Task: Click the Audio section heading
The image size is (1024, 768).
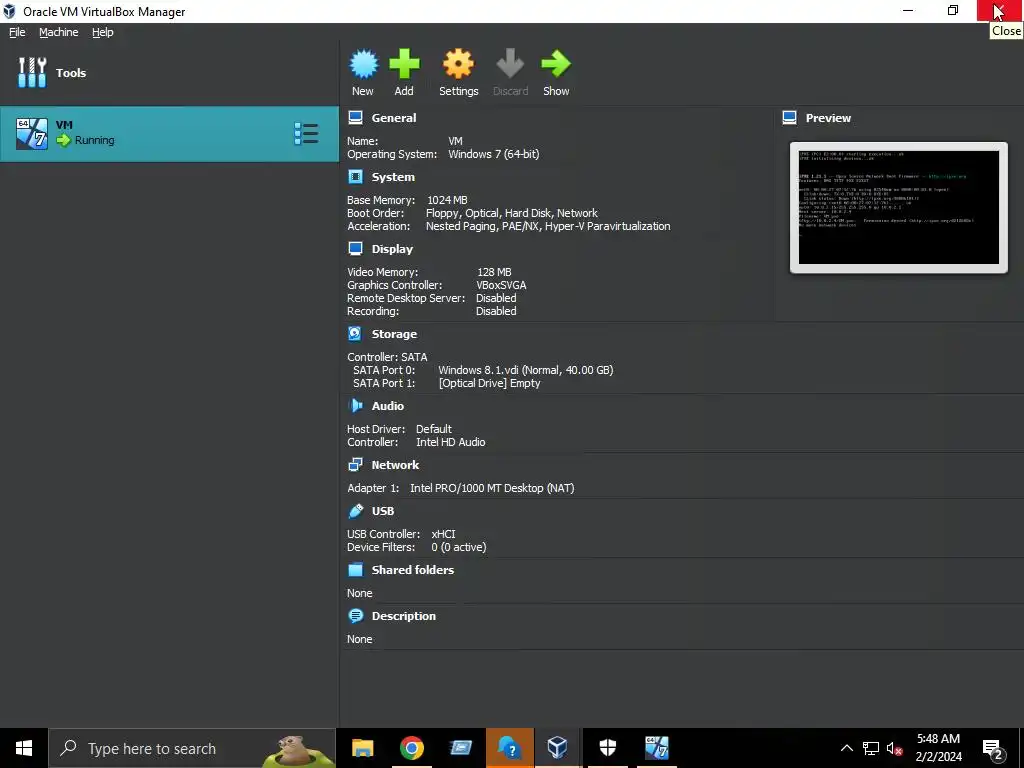Action: pos(388,406)
